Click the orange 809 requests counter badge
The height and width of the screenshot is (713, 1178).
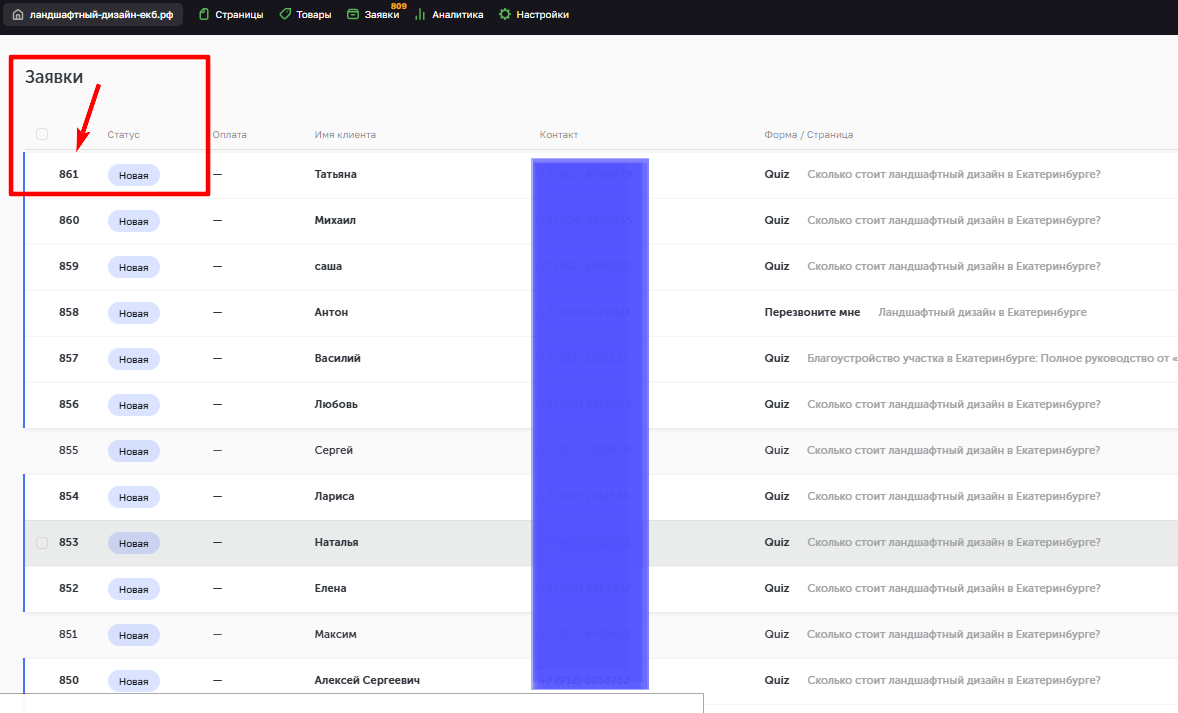click(399, 6)
